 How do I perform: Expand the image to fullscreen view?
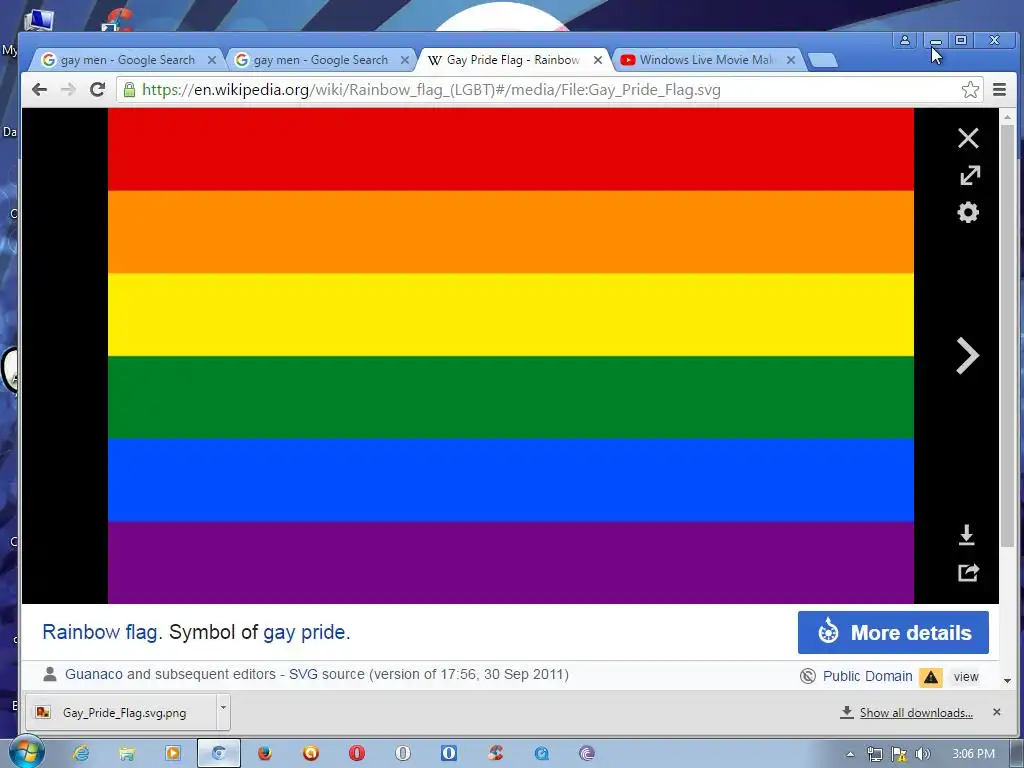point(969,175)
